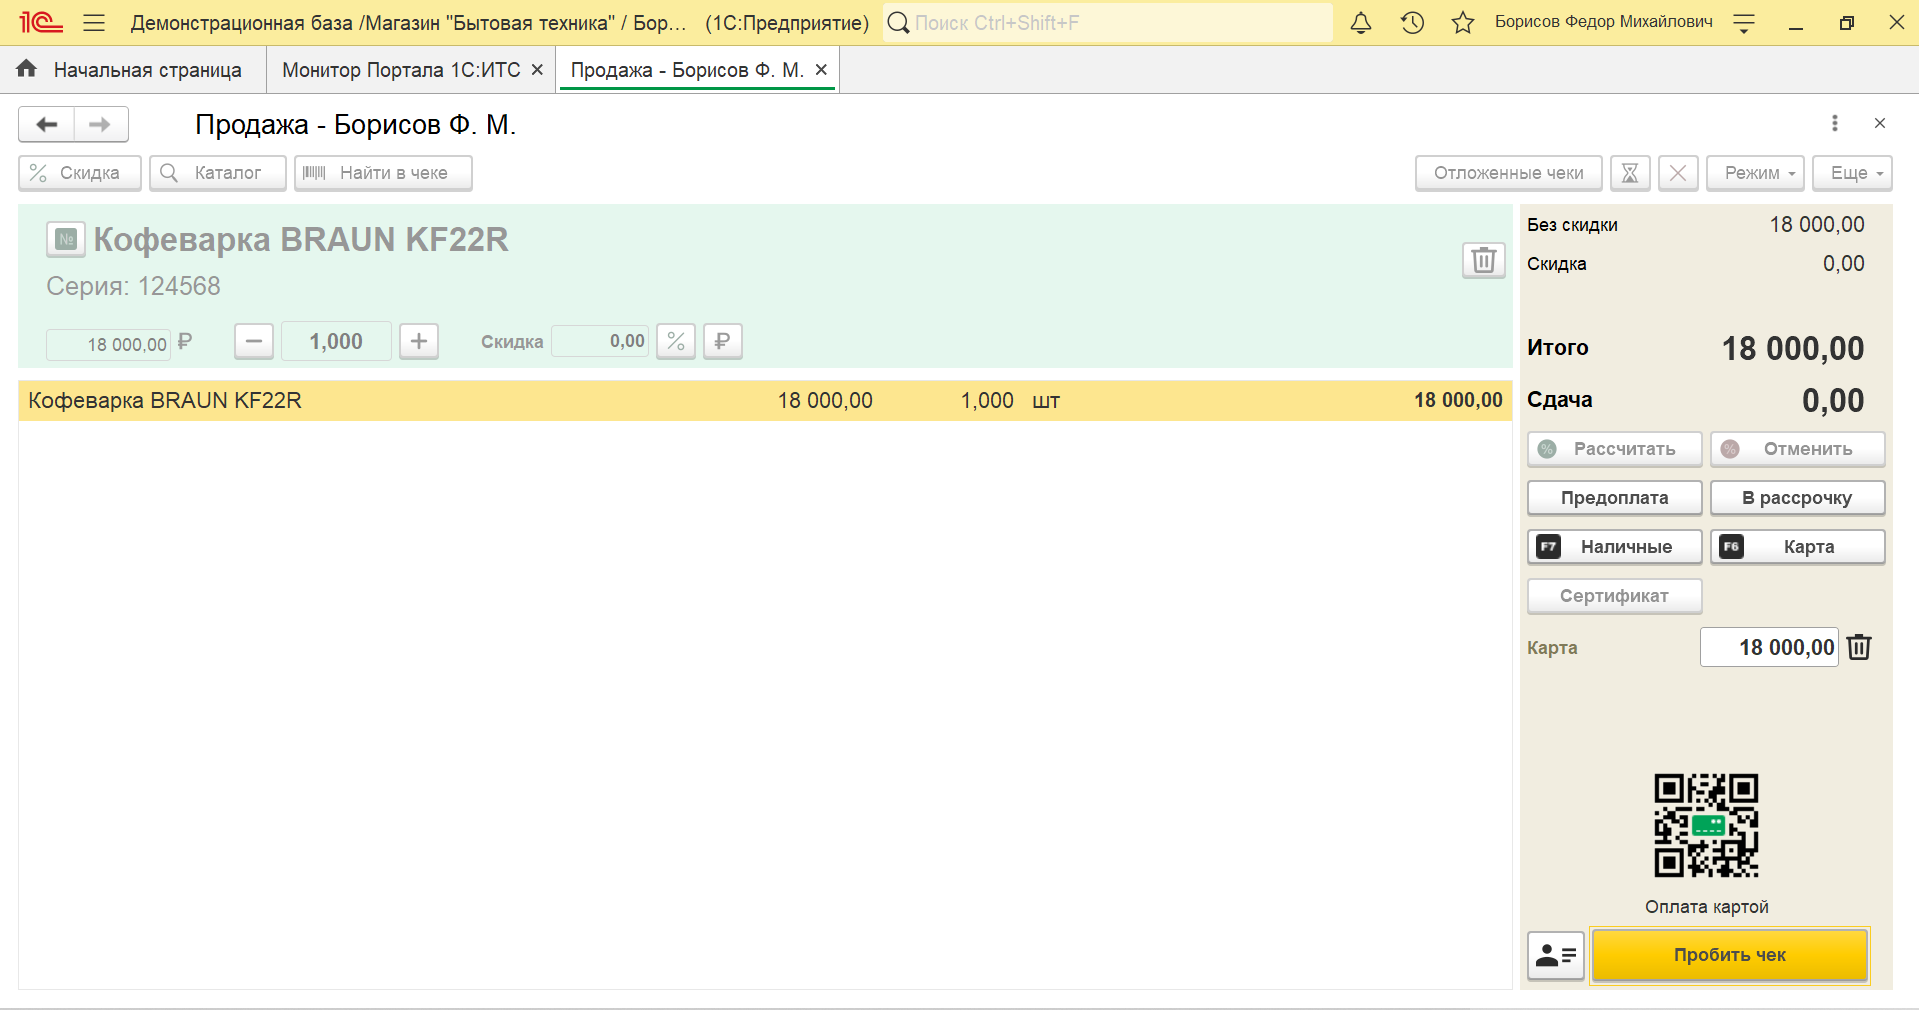
Task: Open the Каталог search button
Action: (217, 173)
